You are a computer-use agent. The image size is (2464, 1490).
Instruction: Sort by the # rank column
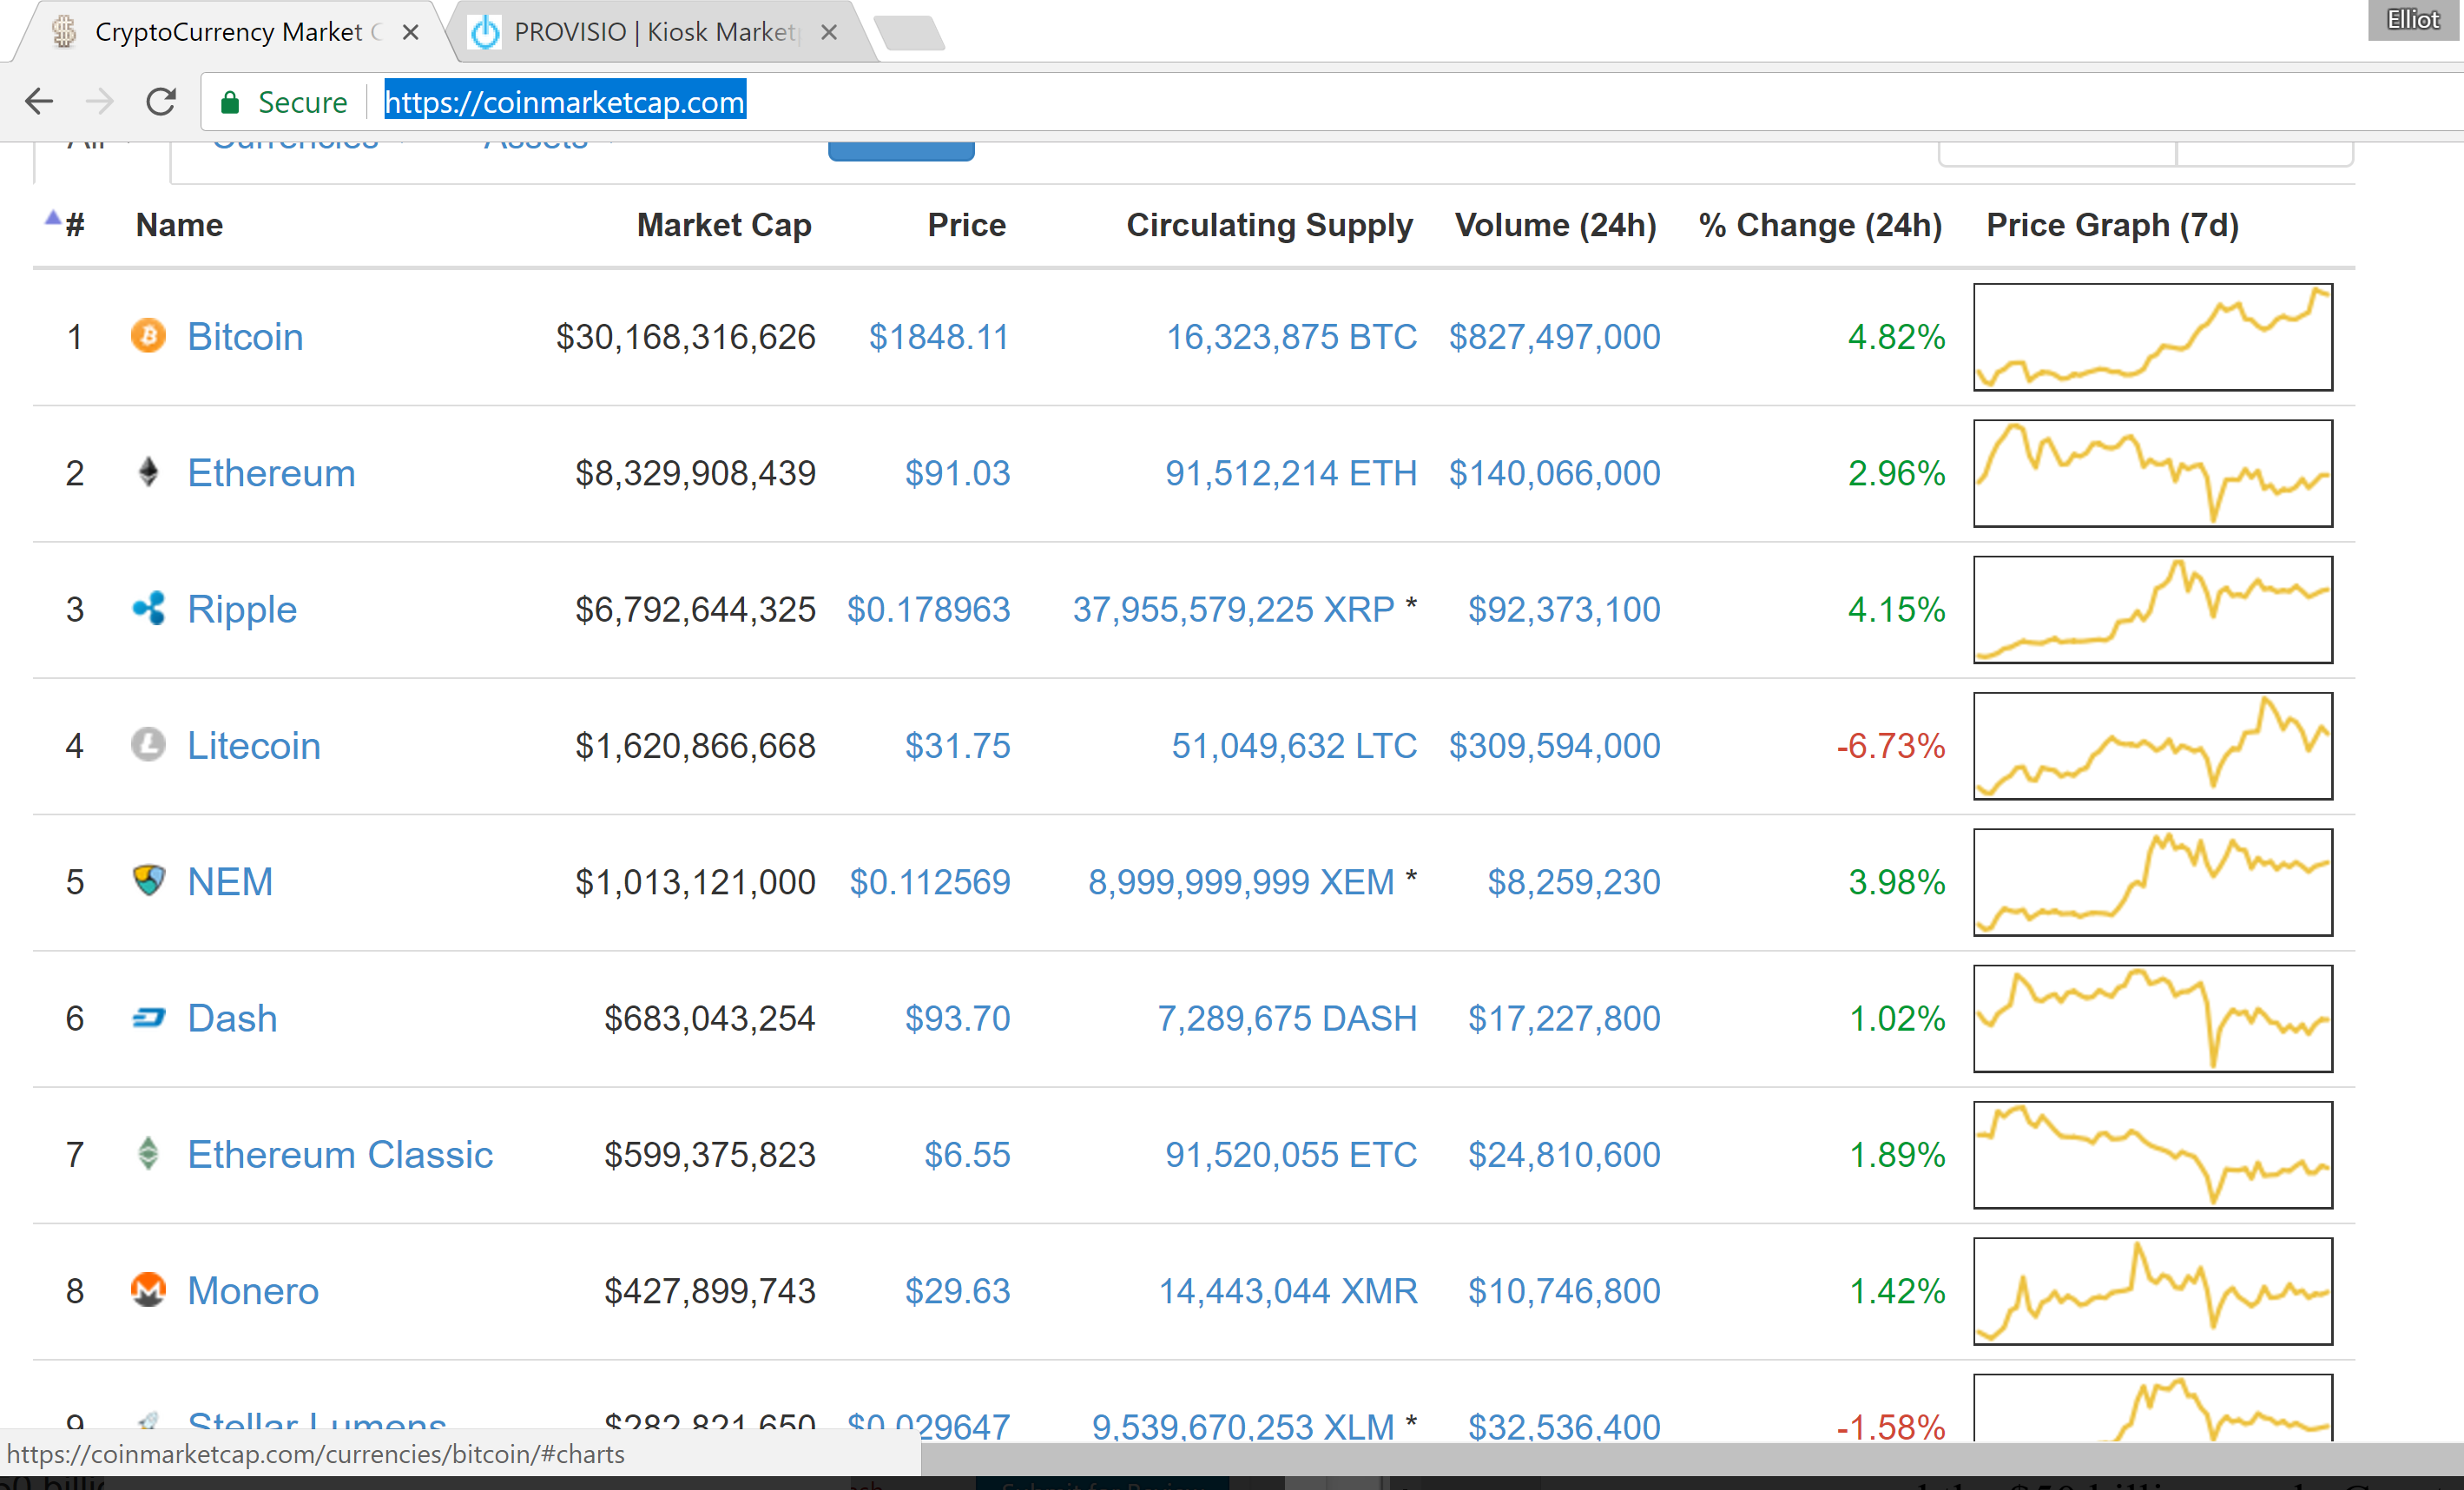(74, 225)
